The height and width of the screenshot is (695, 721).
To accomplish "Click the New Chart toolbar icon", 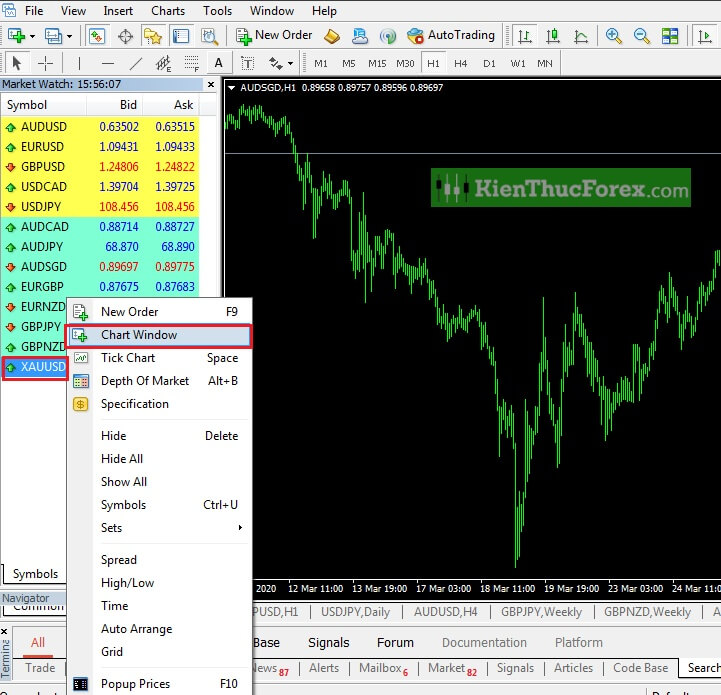I will (x=17, y=35).
